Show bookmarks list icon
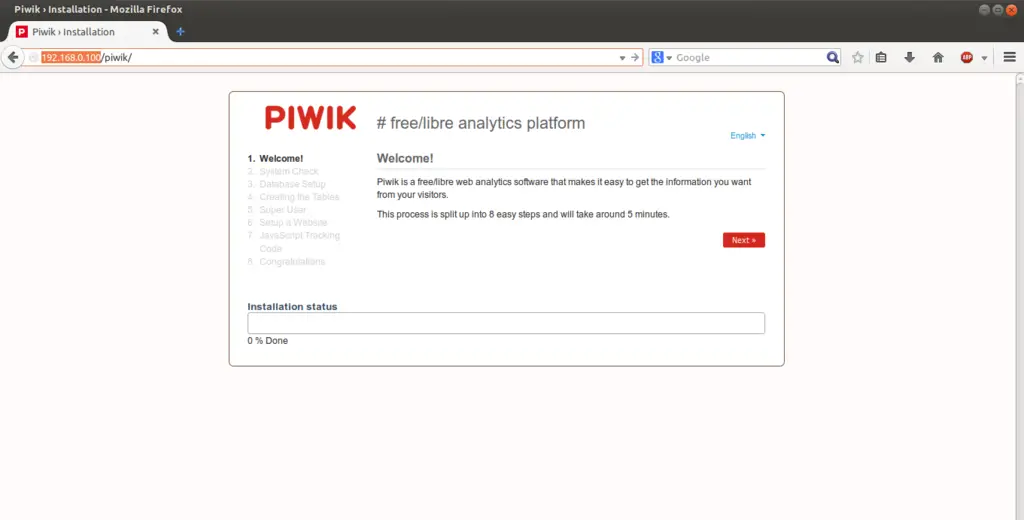Viewport: 1024px width, 520px height. [x=881, y=57]
